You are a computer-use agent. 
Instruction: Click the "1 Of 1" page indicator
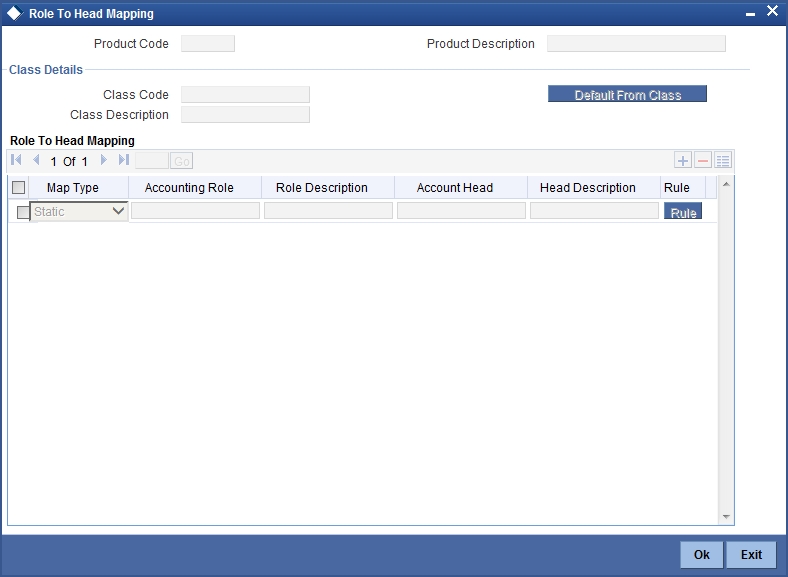coord(69,161)
